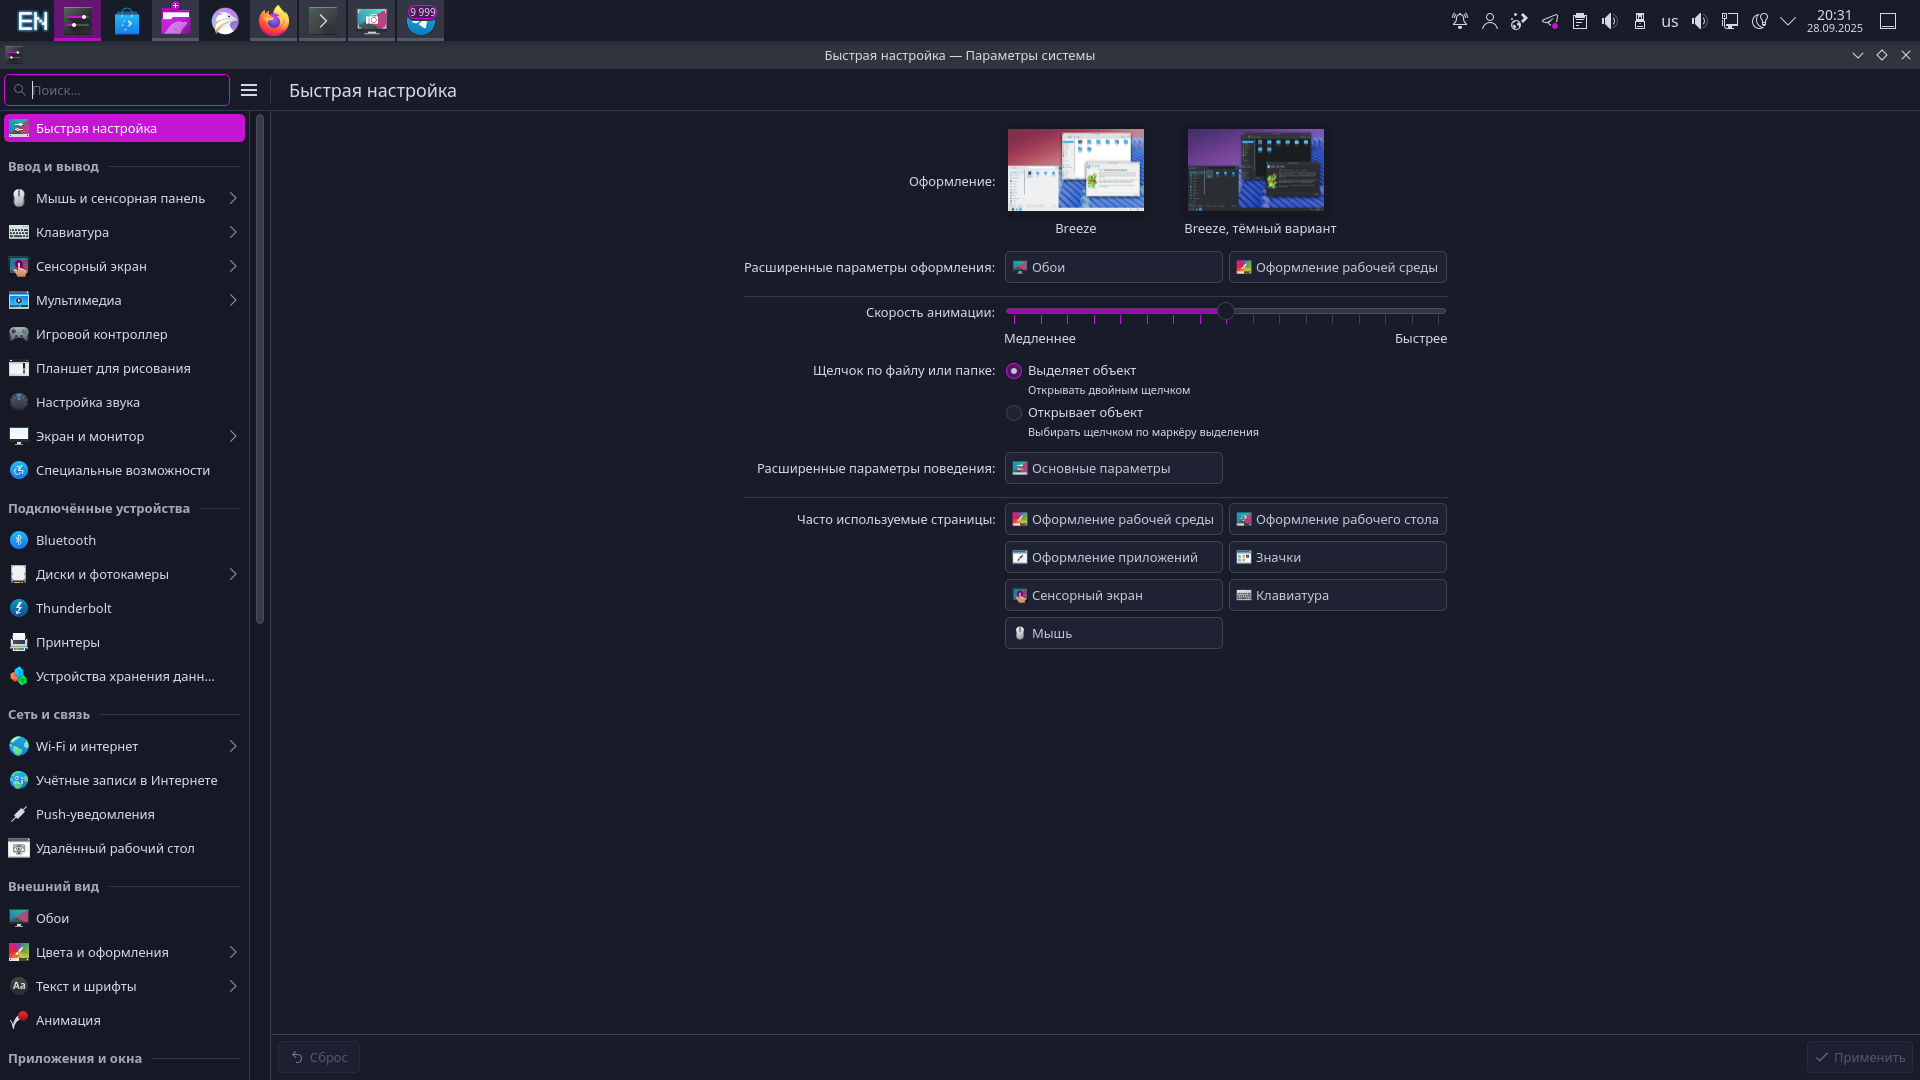Expand the Клавиатура sidebar entry

point(73,232)
